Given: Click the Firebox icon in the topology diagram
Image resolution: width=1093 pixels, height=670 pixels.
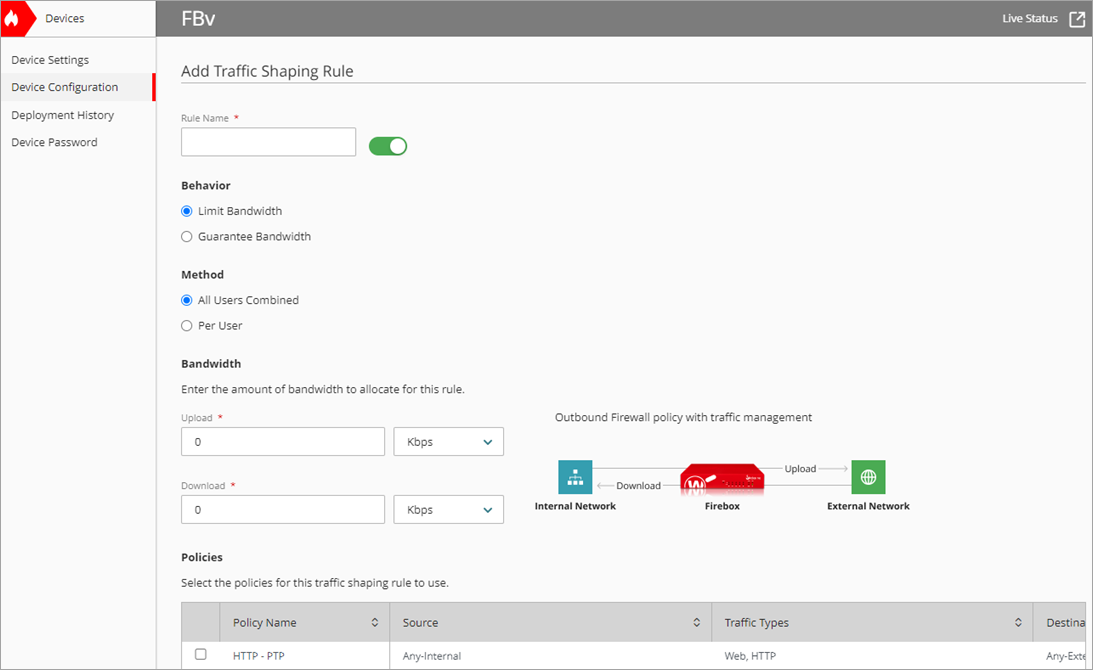Looking at the screenshot, I should click(722, 480).
